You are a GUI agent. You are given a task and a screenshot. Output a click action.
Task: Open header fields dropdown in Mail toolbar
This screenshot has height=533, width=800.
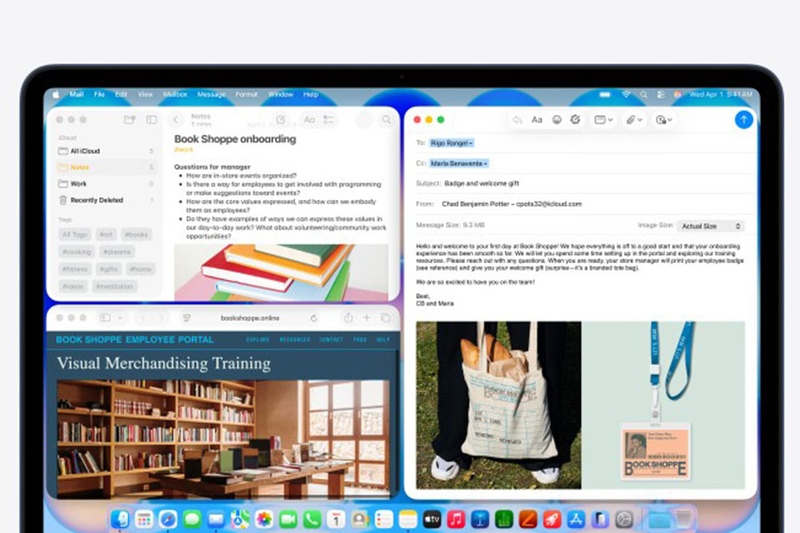click(x=604, y=120)
